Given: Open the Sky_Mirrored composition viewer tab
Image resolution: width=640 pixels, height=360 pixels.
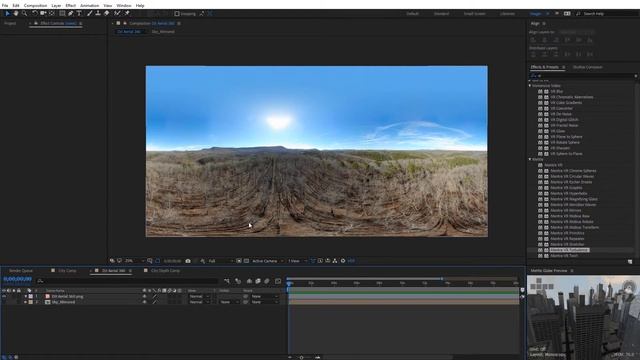Looking at the screenshot, I should click(x=163, y=31).
